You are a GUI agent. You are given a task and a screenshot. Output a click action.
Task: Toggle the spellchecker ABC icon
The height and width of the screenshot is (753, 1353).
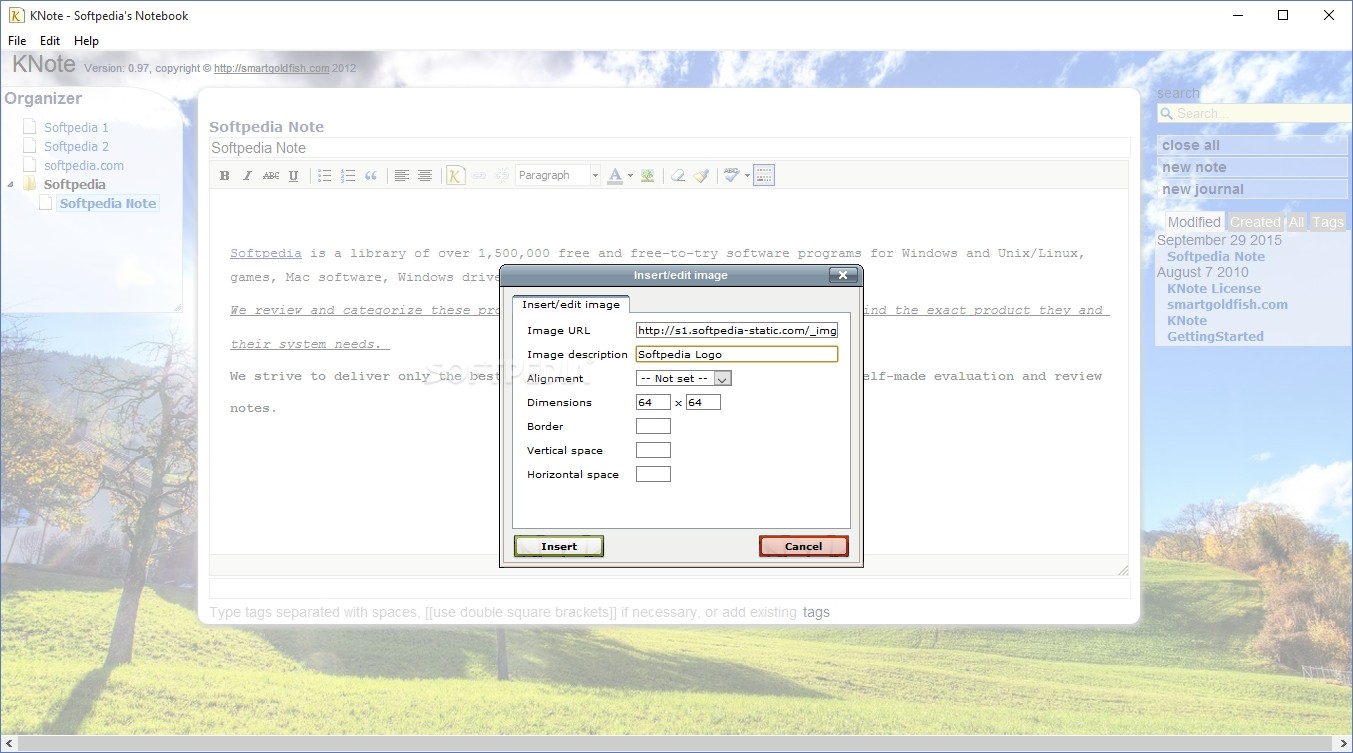click(x=732, y=176)
